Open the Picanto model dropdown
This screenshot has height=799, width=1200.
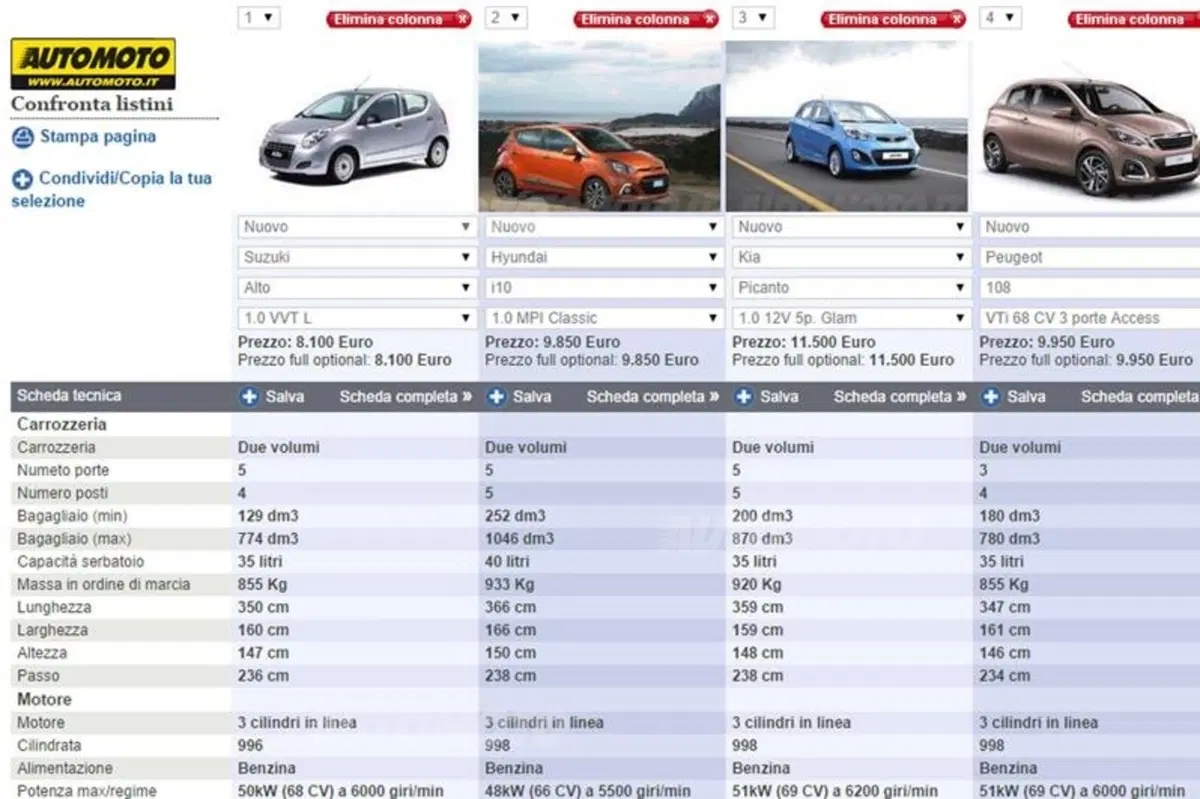pyautogui.click(x=851, y=287)
